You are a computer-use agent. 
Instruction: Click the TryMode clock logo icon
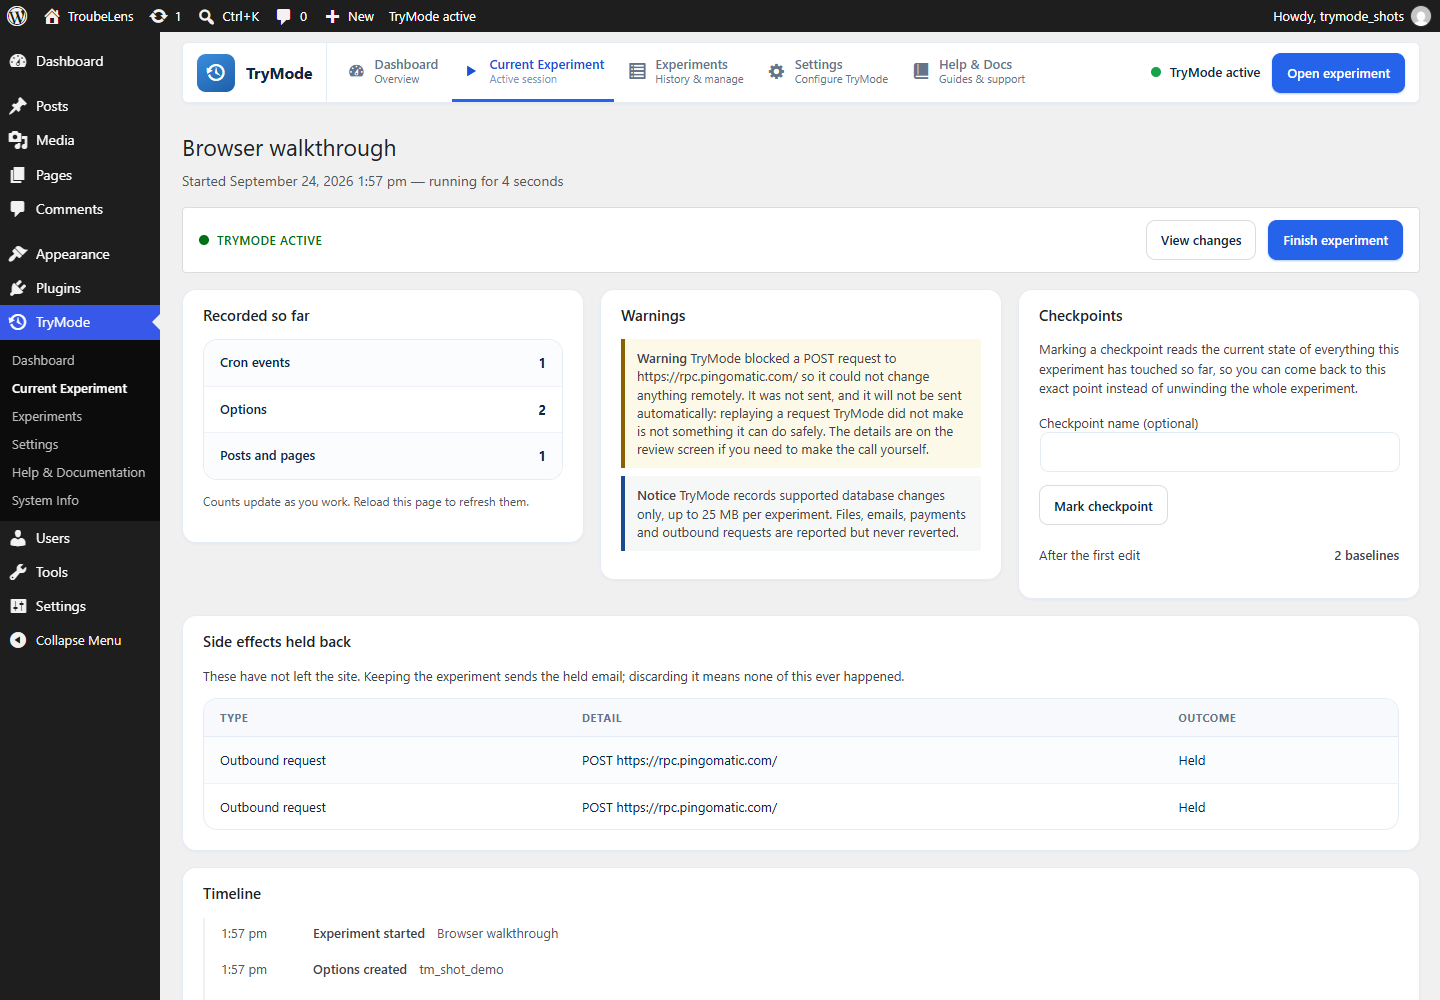[x=216, y=73]
